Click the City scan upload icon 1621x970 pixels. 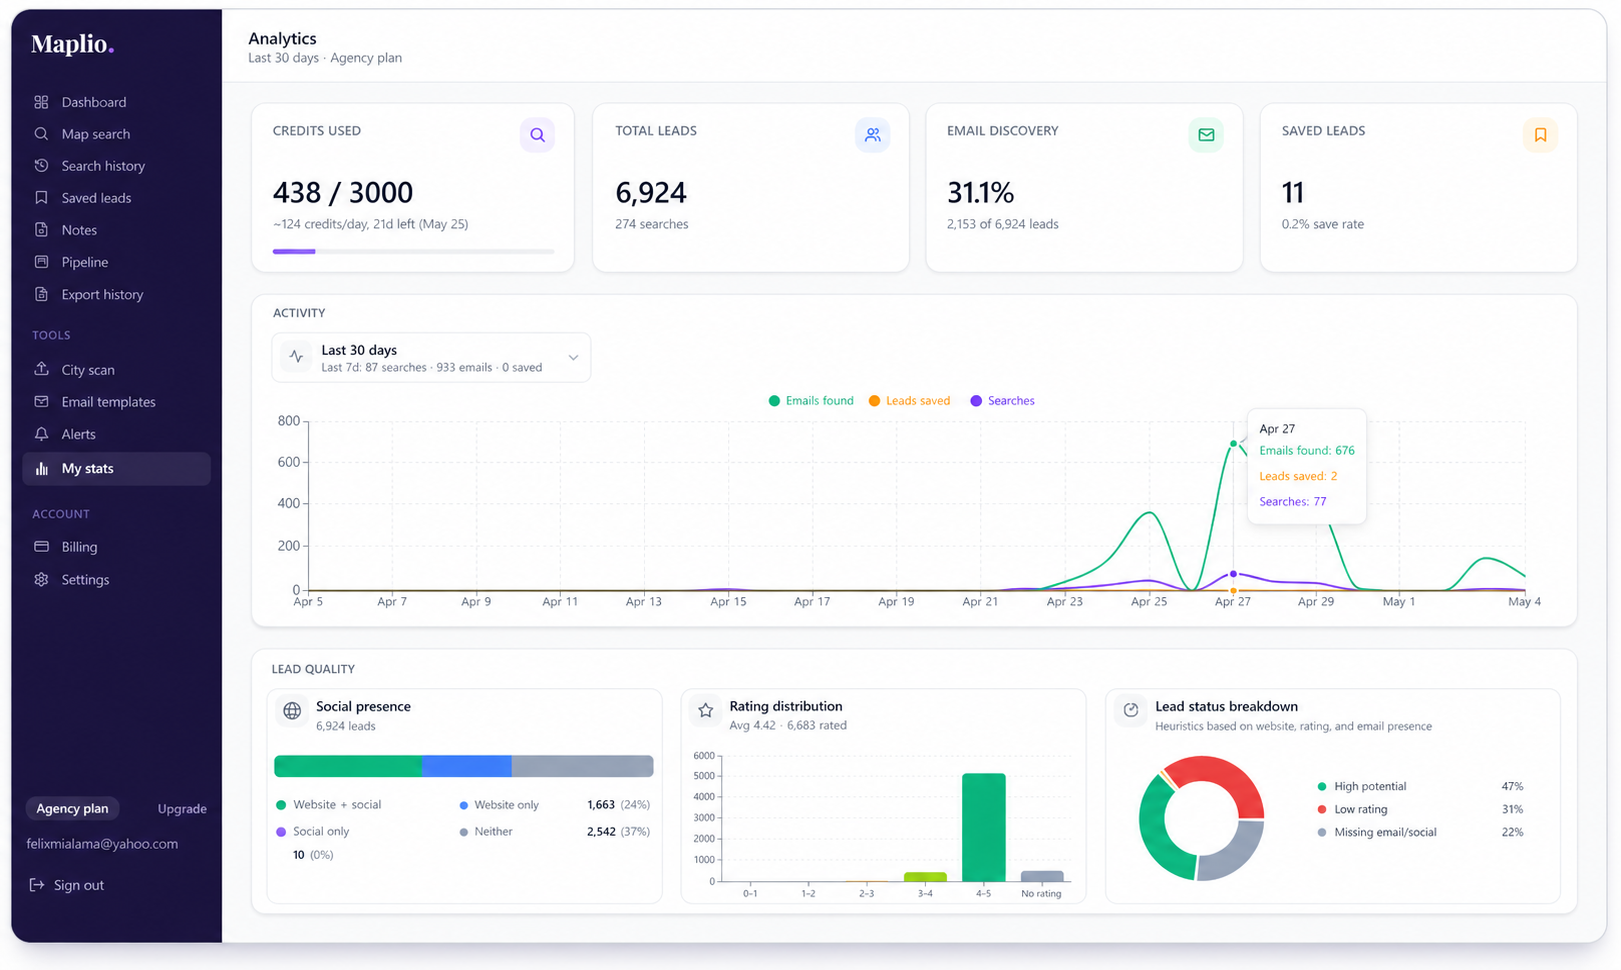point(41,369)
